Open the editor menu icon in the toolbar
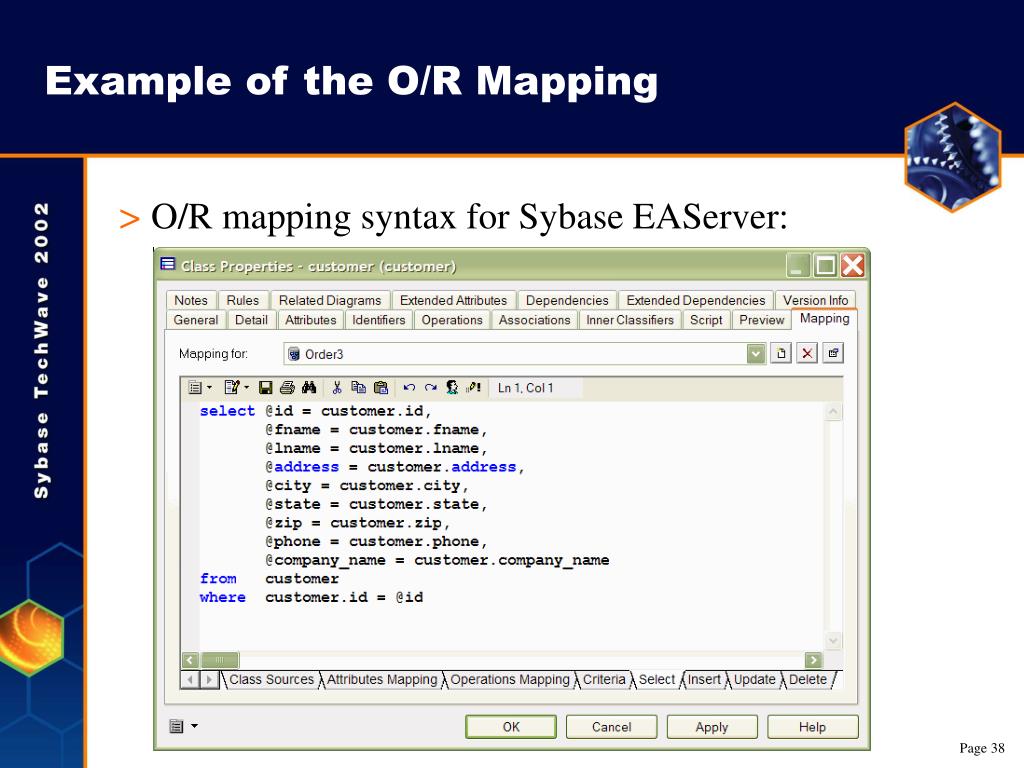The image size is (1024, 768). point(195,388)
